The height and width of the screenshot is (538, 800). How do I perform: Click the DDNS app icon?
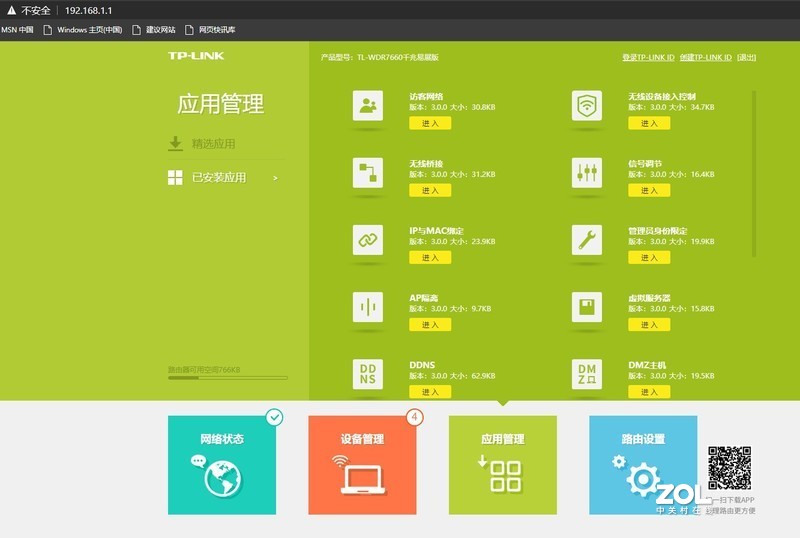point(367,374)
